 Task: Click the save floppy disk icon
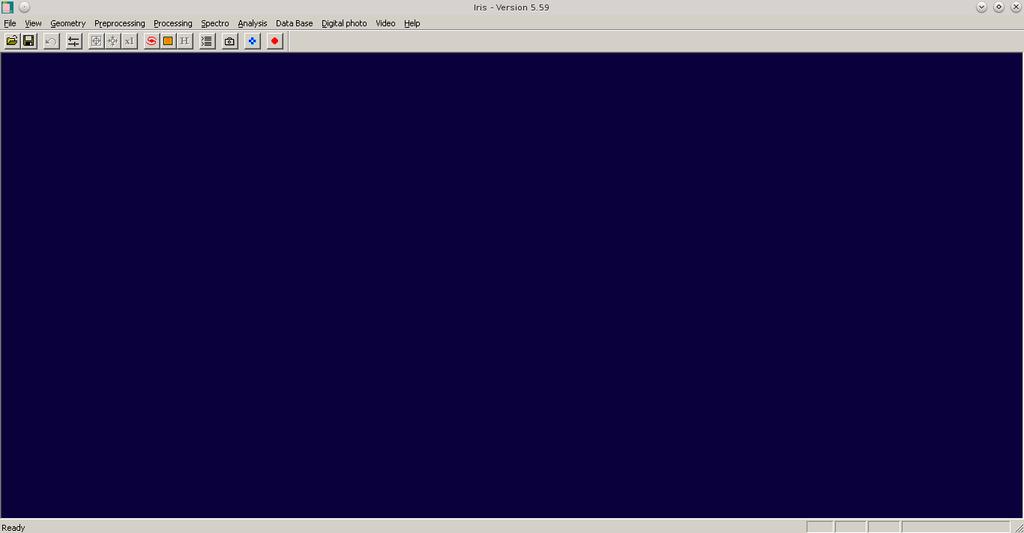[29, 41]
